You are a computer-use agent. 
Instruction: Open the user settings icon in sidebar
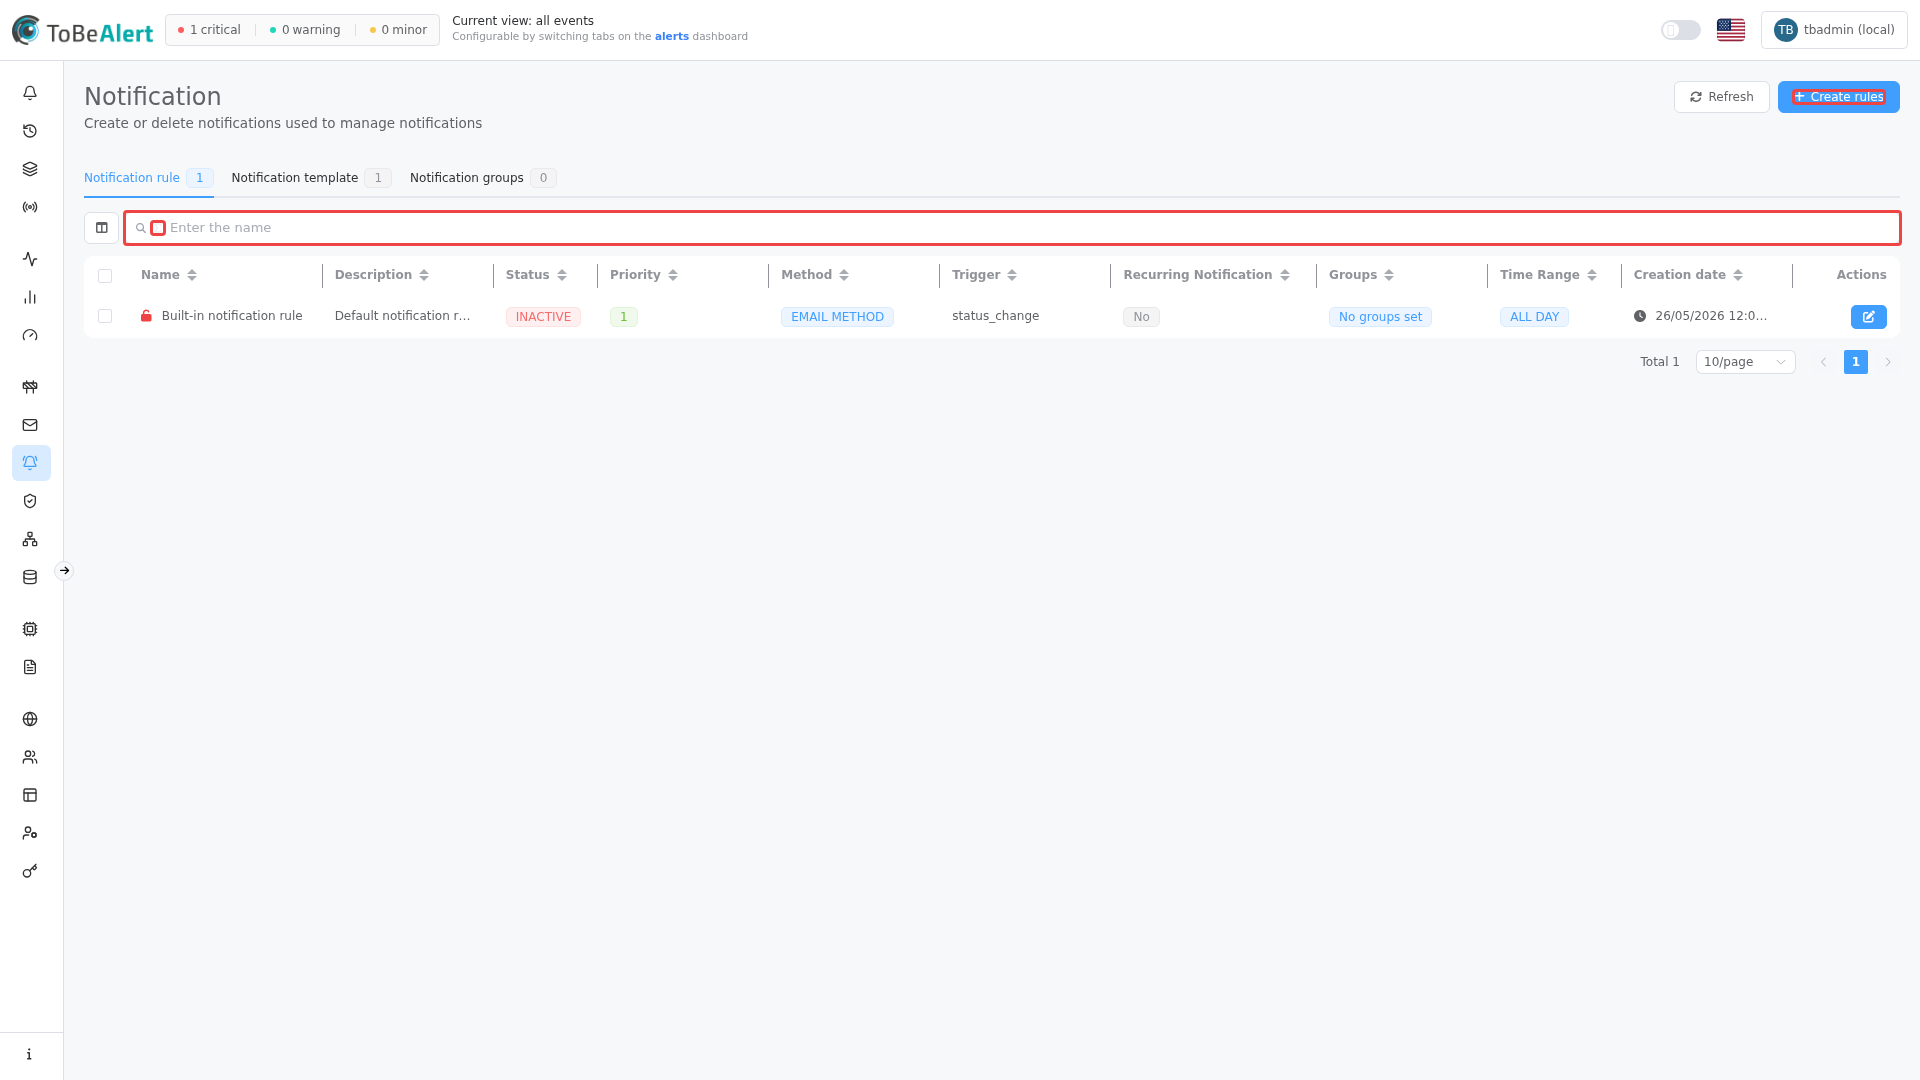(30, 833)
